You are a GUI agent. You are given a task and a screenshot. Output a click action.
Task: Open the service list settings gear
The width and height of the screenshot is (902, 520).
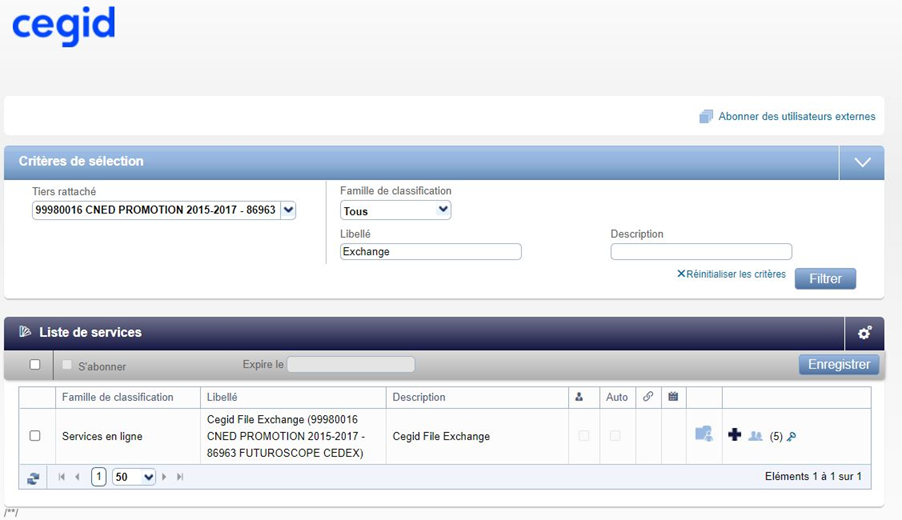864,333
